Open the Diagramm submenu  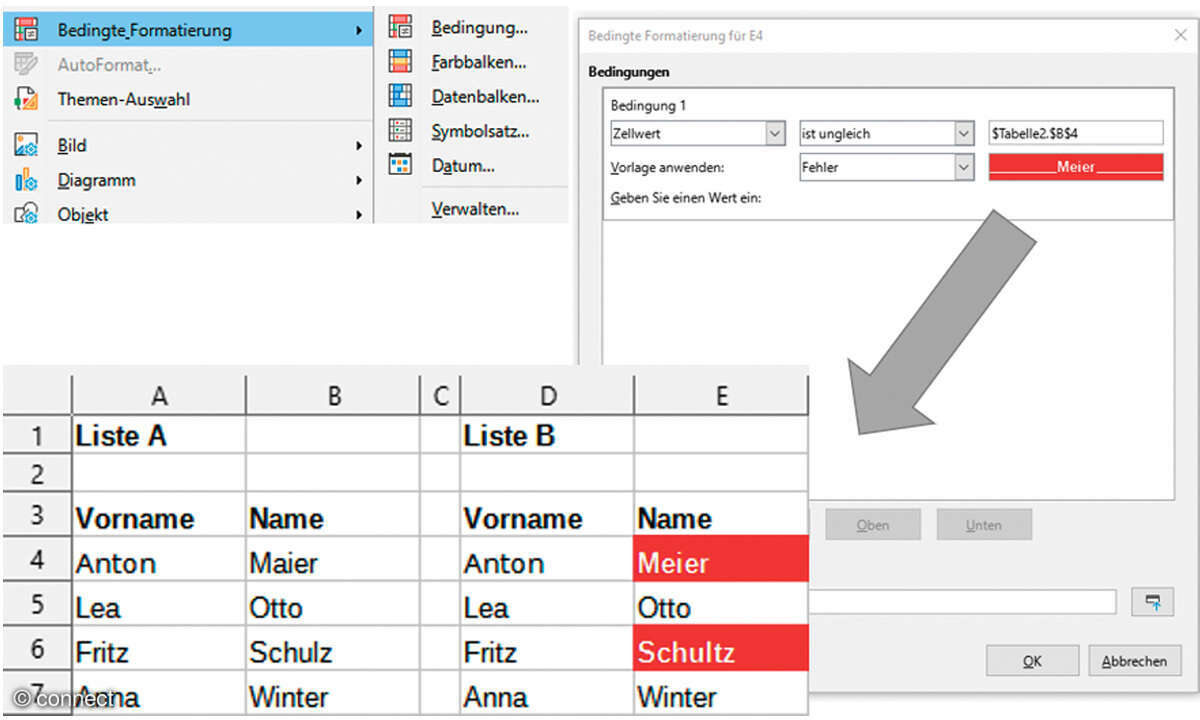(x=187, y=180)
